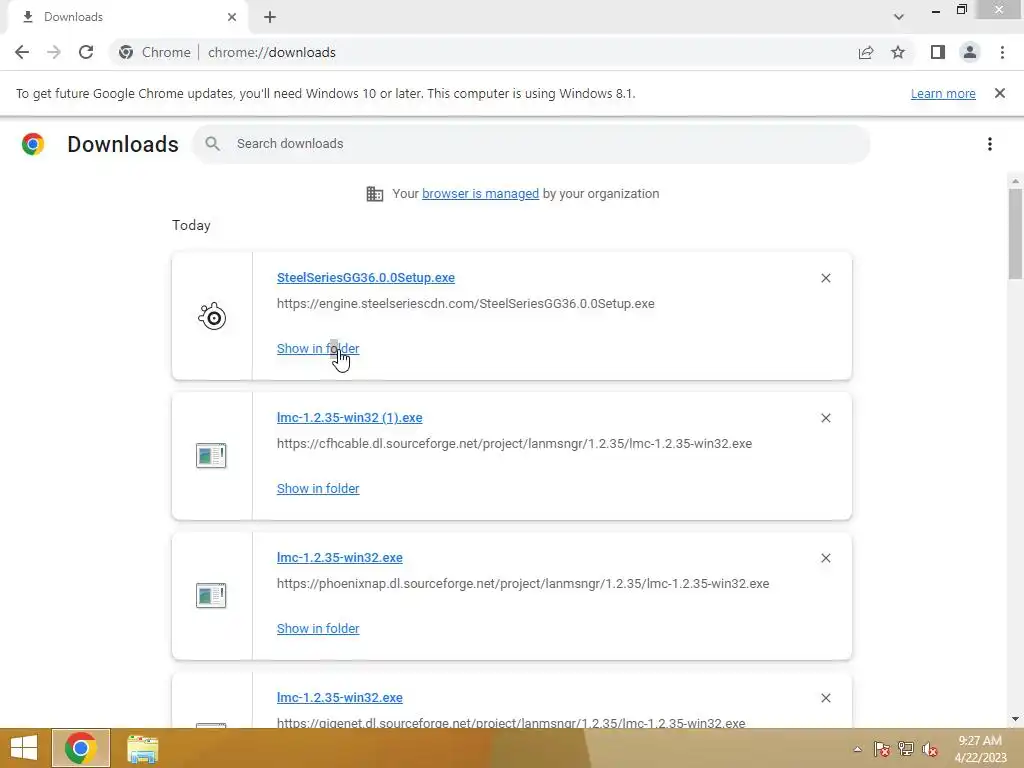Go back using the browser back arrow
This screenshot has height=768, width=1024.
click(x=22, y=52)
